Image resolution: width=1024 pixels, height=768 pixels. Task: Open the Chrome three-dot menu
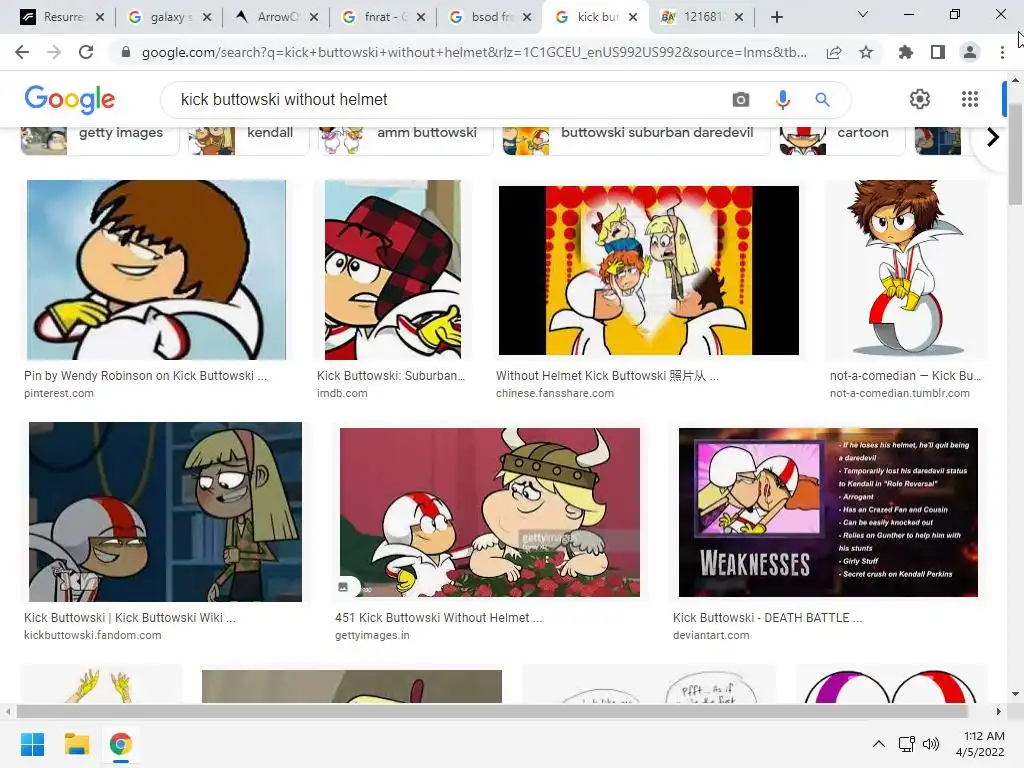(1002, 52)
